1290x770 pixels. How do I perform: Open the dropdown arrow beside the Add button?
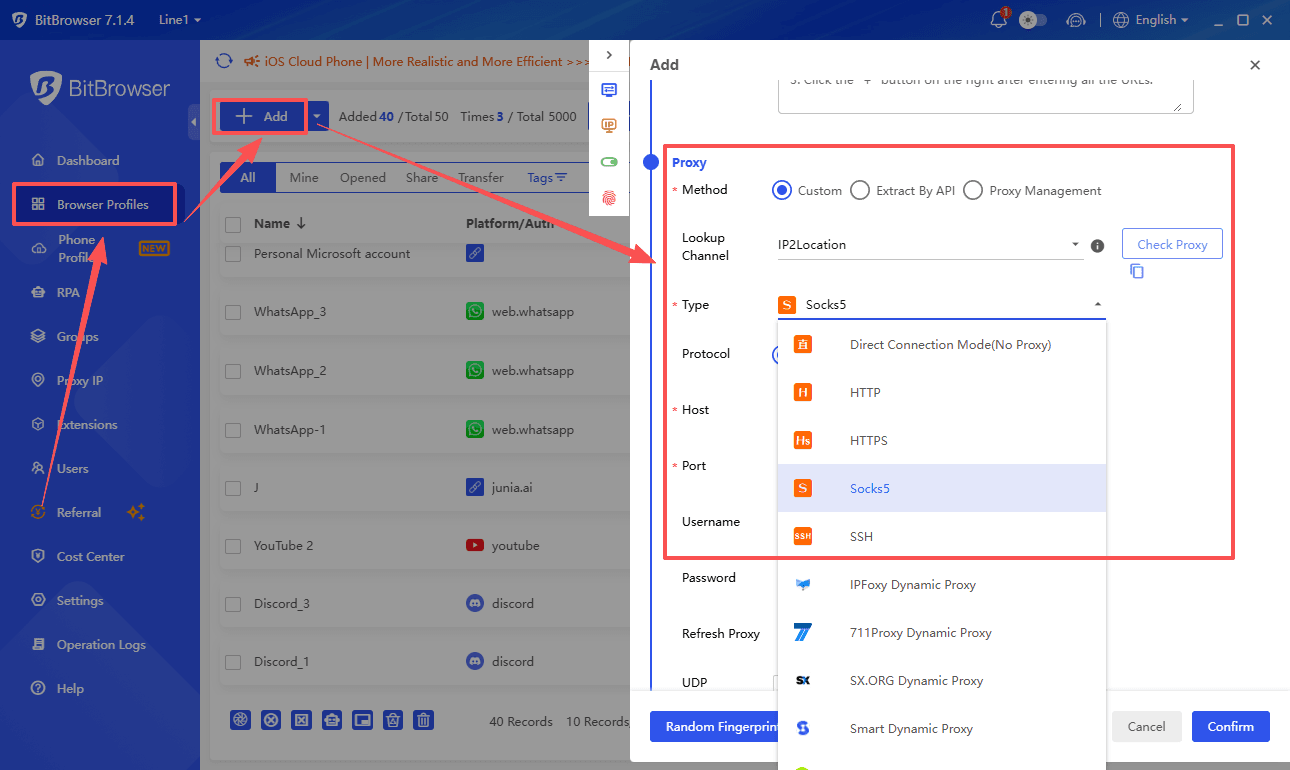point(318,117)
